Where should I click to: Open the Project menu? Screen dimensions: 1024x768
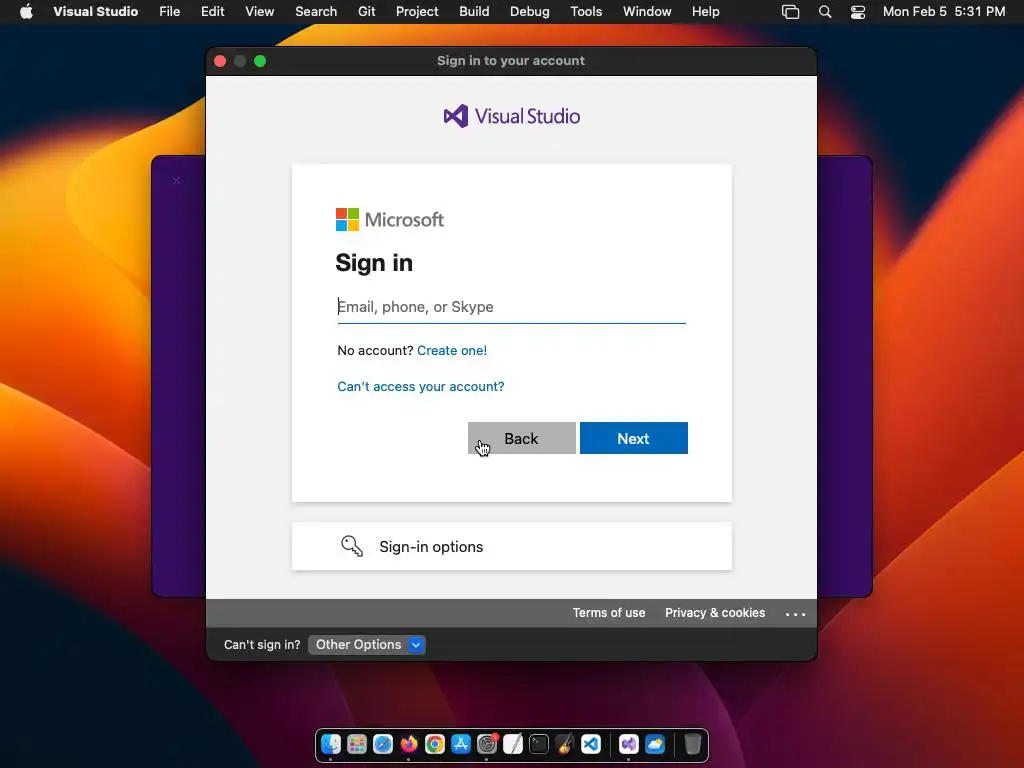point(417,11)
